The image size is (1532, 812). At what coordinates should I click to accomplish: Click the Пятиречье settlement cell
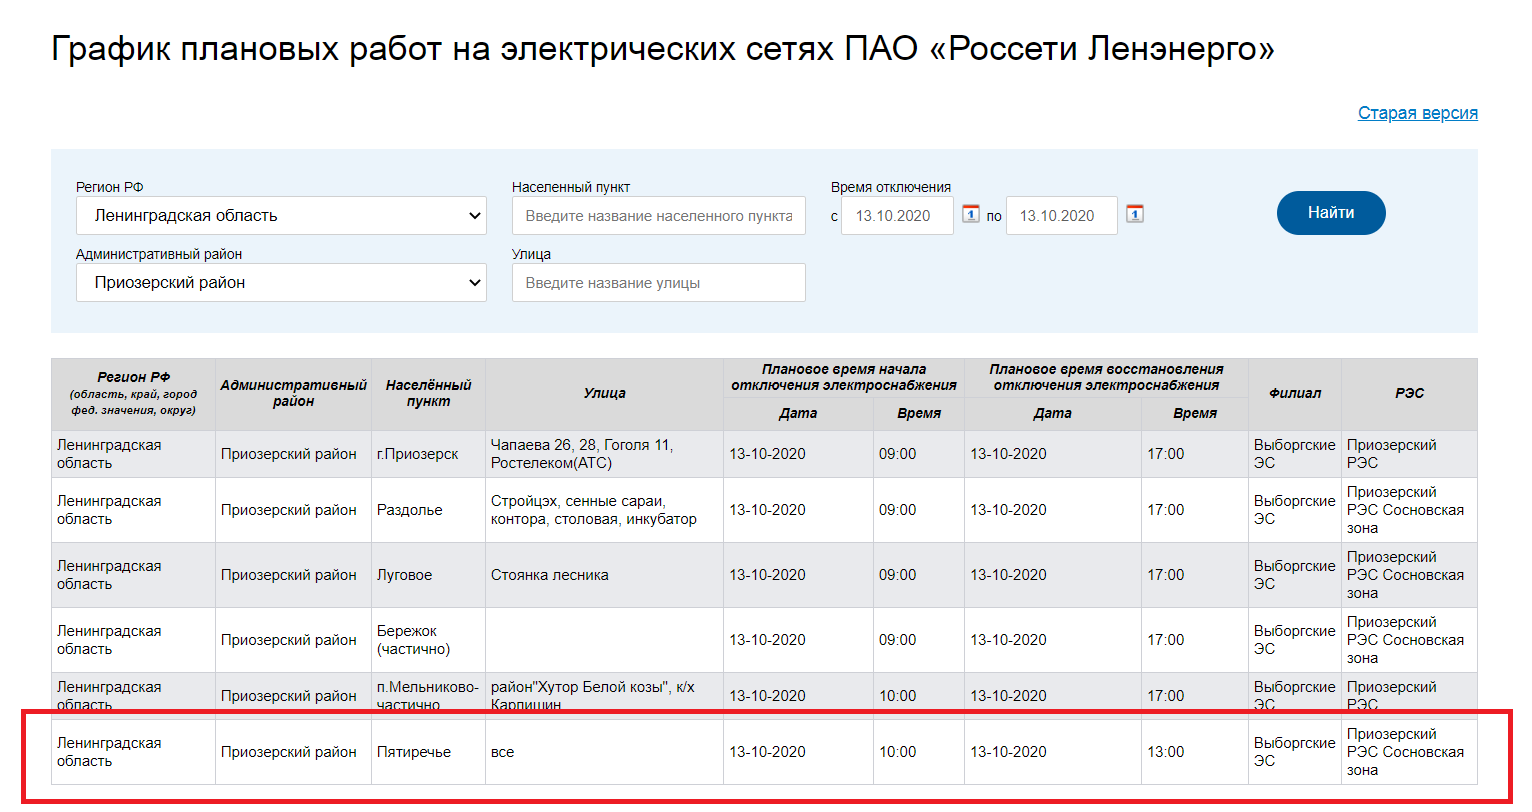click(x=428, y=752)
